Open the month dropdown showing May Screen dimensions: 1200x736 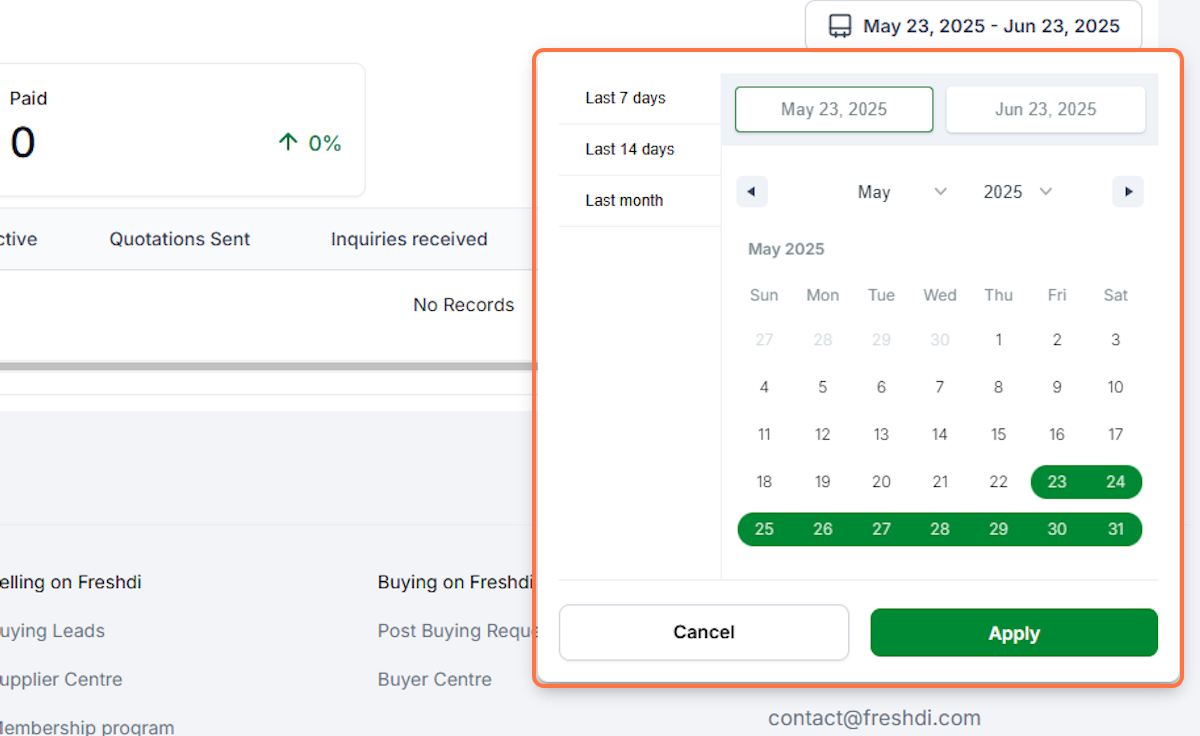[x=902, y=192]
